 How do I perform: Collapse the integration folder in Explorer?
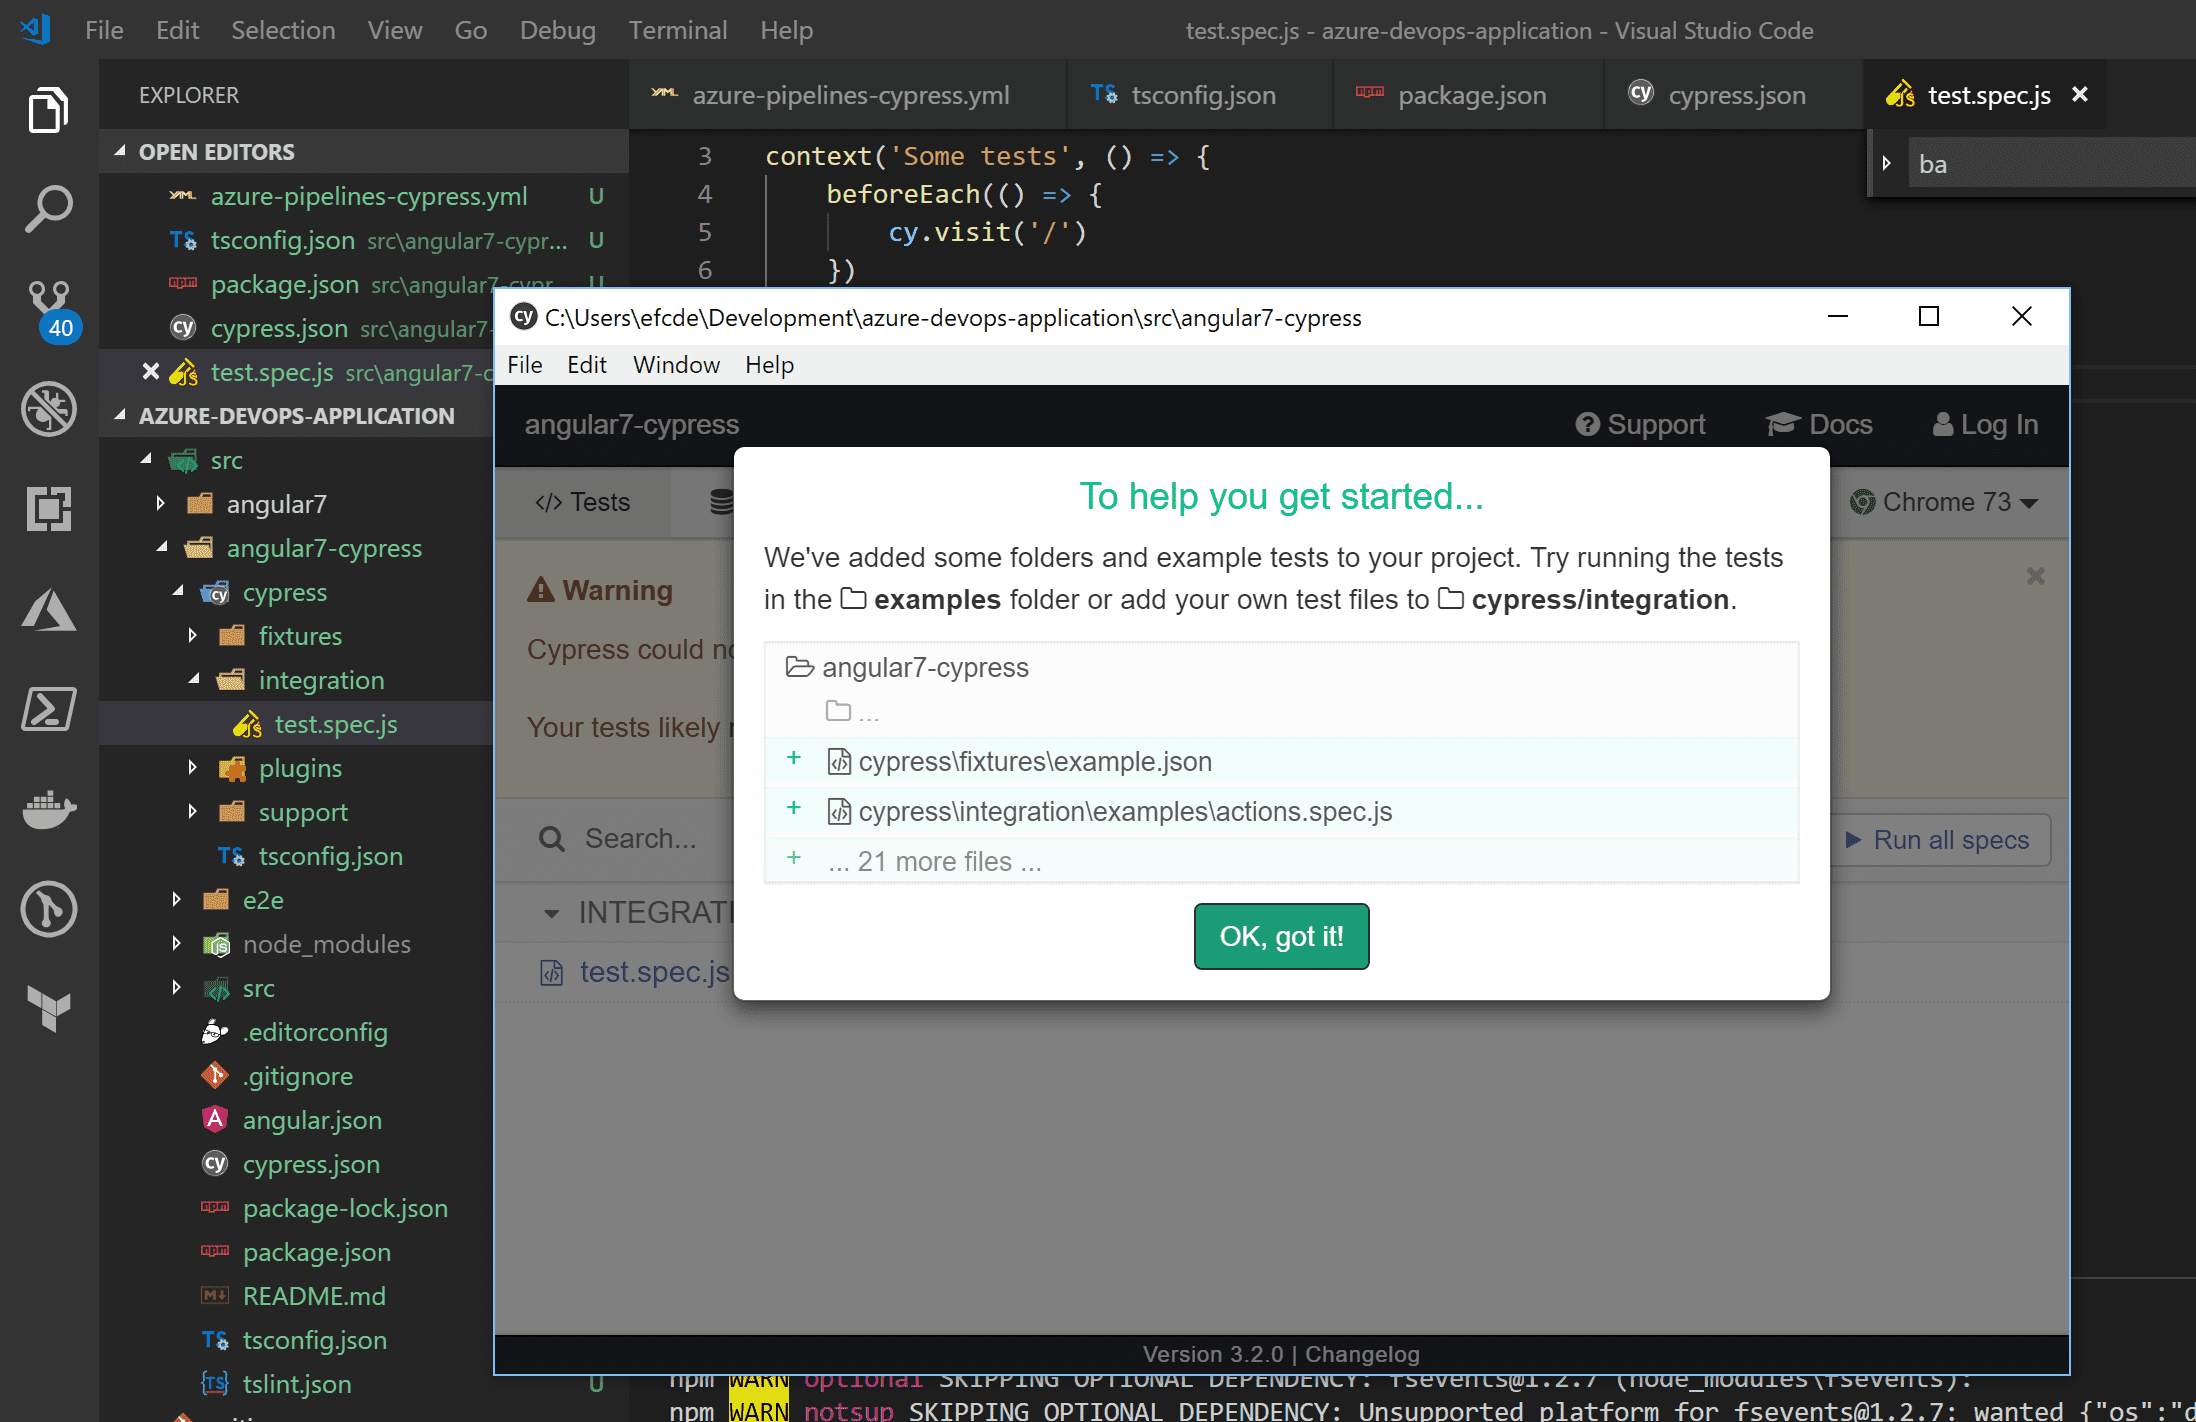click(196, 680)
